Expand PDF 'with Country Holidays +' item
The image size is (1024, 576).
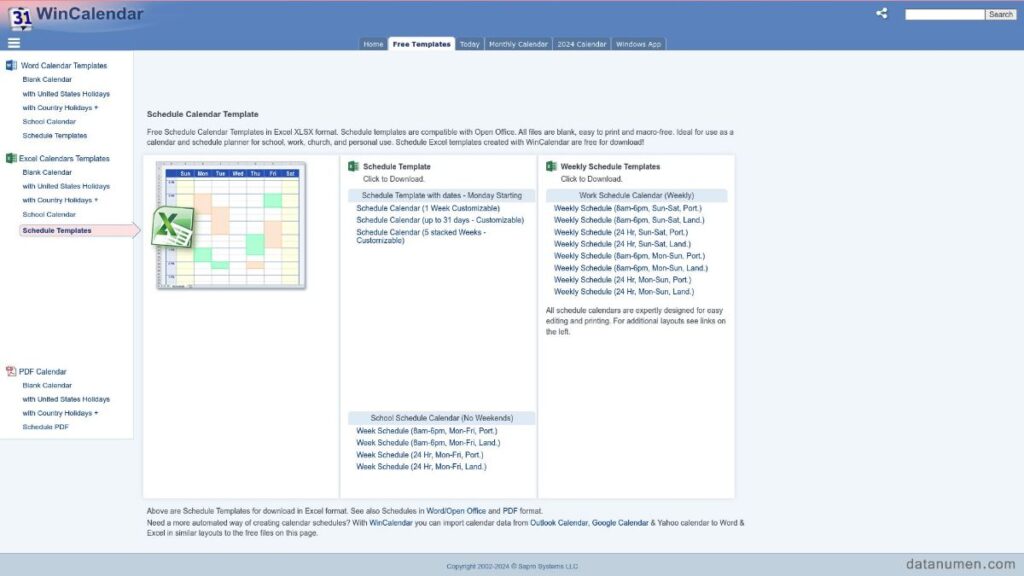coord(60,413)
